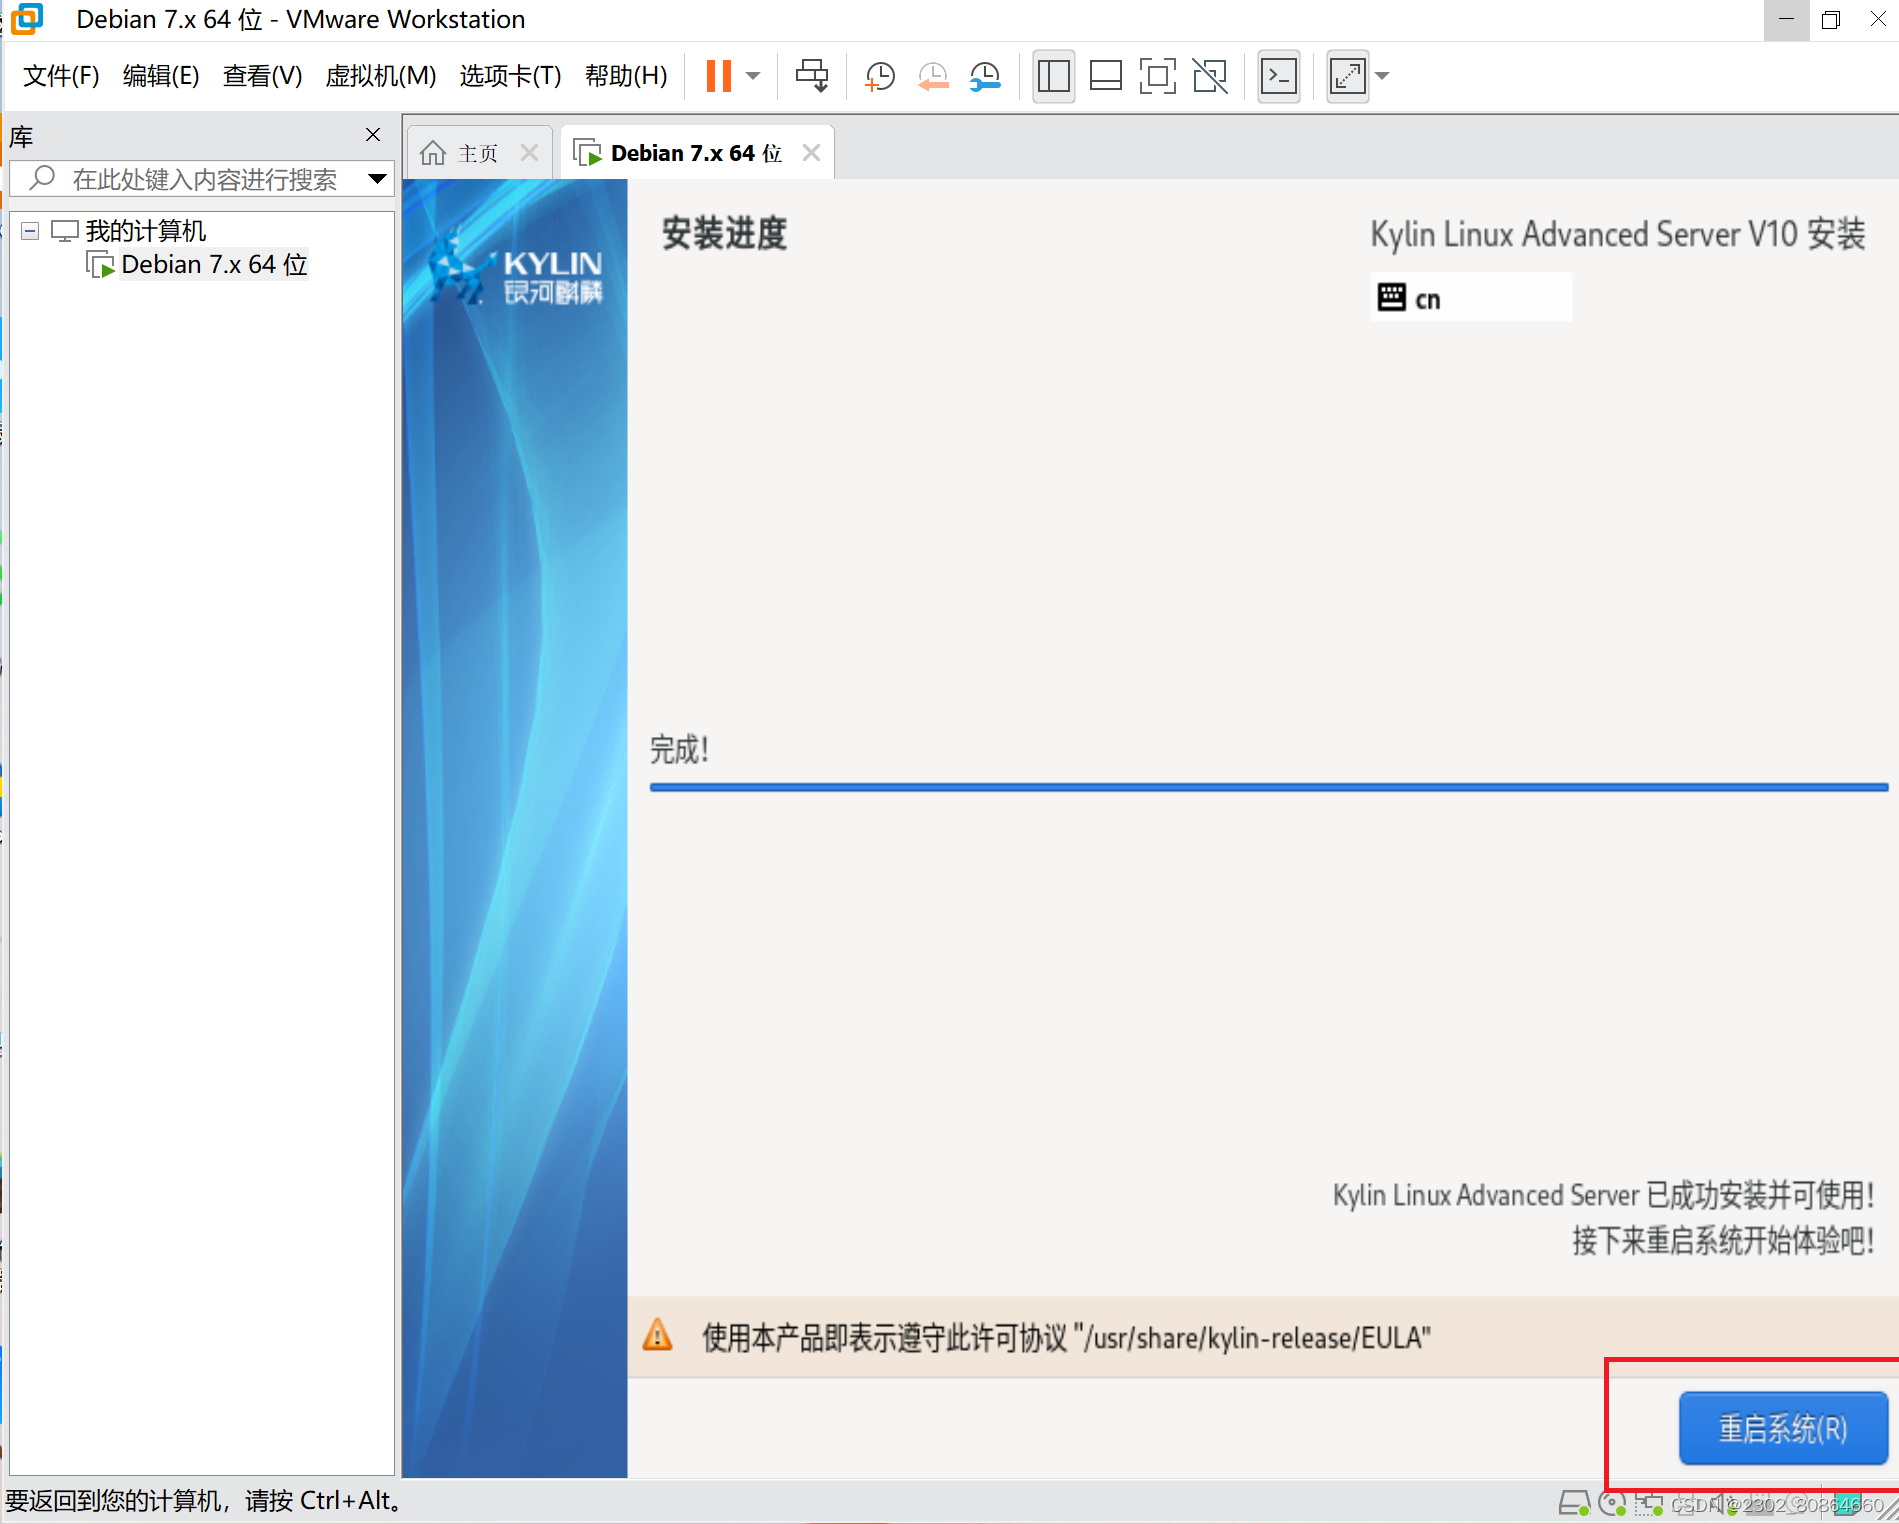Switch to Unity mode icon
This screenshot has width=1899, height=1524.
(x=1210, y=76)
